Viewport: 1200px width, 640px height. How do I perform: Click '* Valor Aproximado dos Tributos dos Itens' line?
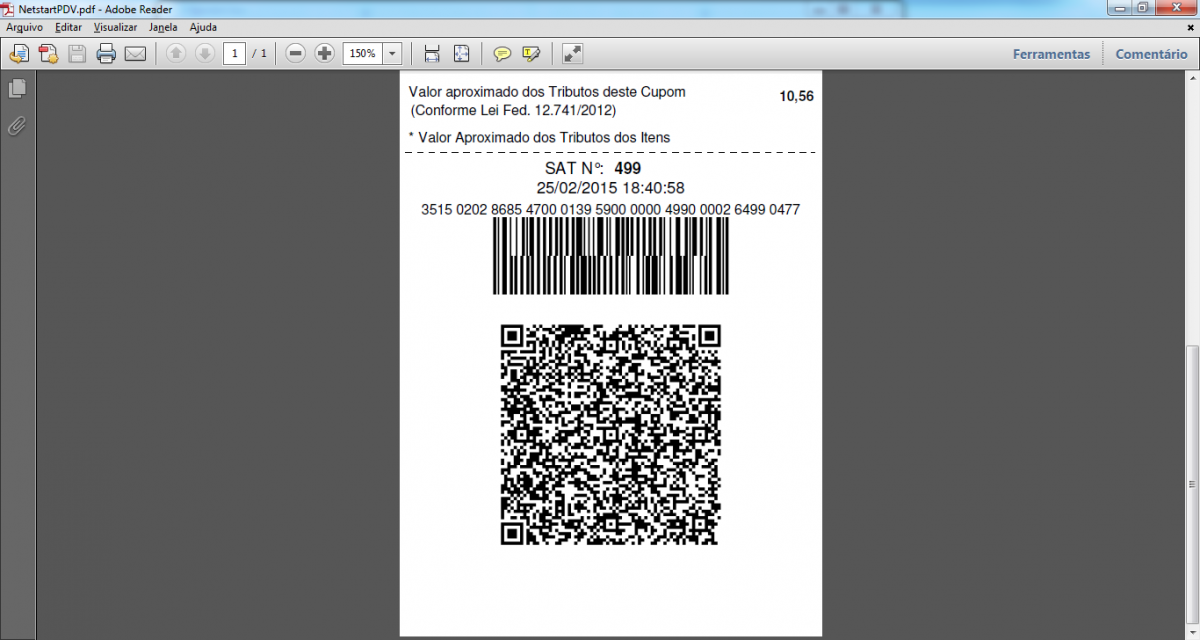[539, 137]
